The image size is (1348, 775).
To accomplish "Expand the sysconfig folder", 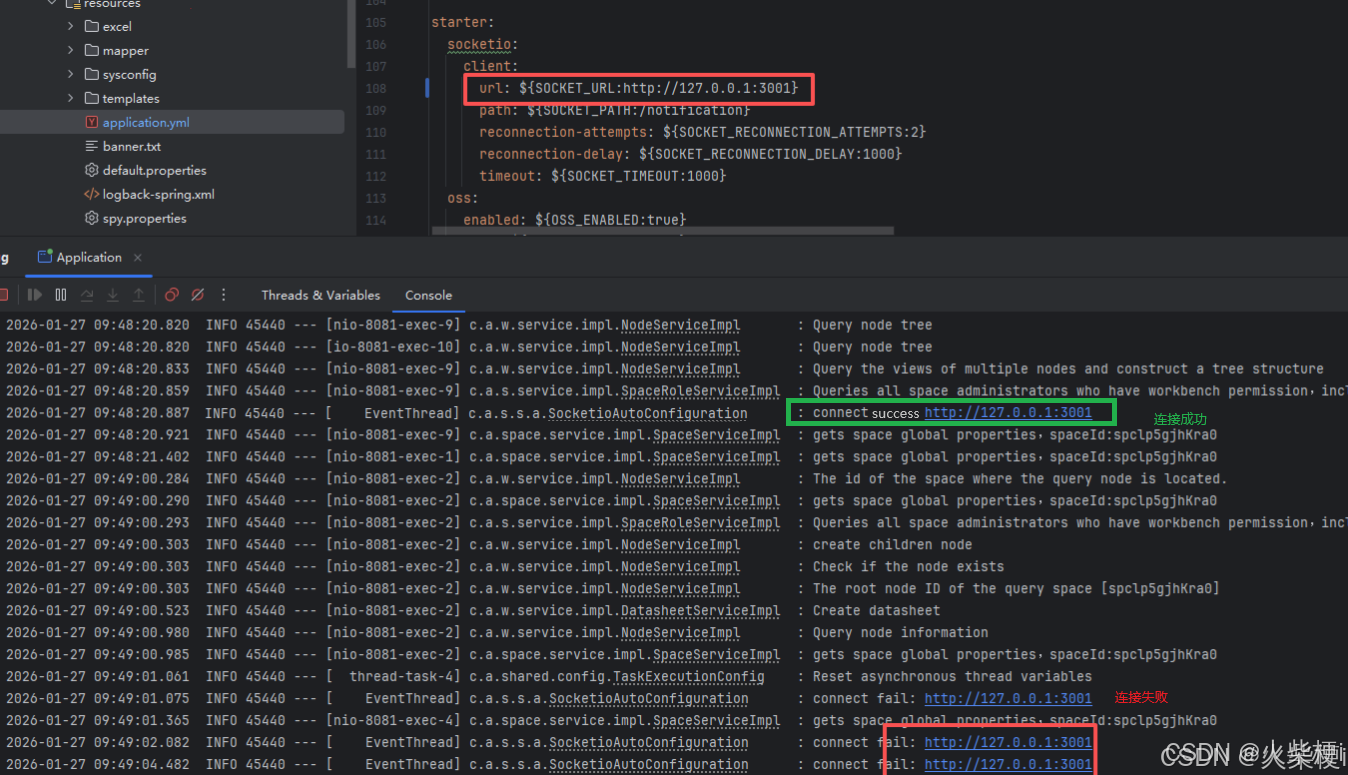I will 70,74.
